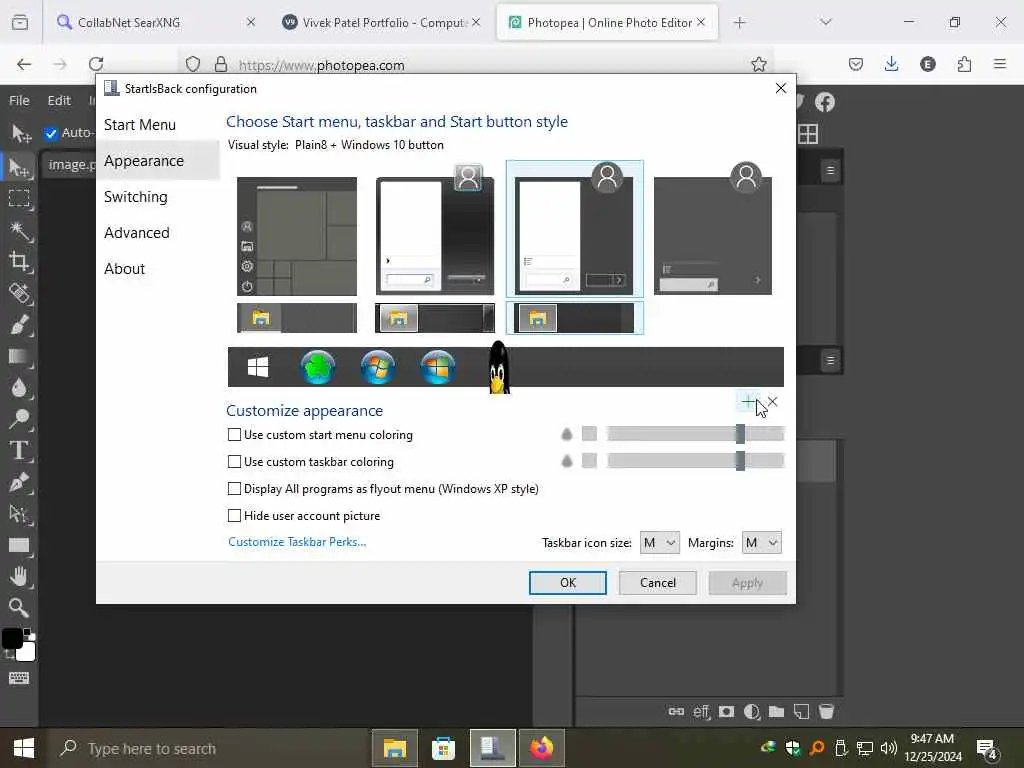1024x768 pixels.
Task: Click the start menu color swatch
Action: (x=589, y=434)
